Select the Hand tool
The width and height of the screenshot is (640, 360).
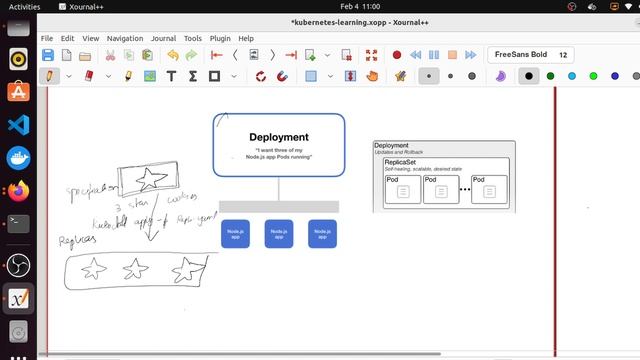click(372, 76)
